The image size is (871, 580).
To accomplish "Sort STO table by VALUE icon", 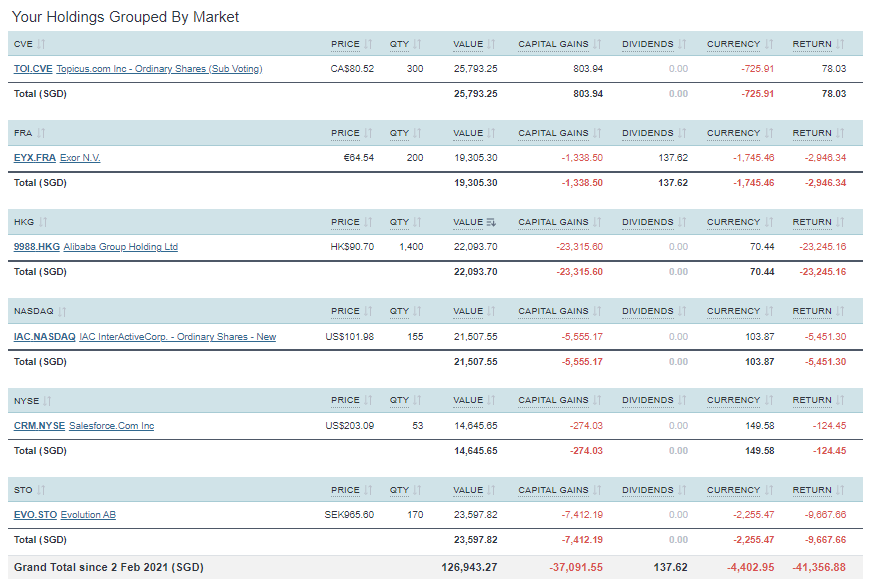I will tap(491, 490).
